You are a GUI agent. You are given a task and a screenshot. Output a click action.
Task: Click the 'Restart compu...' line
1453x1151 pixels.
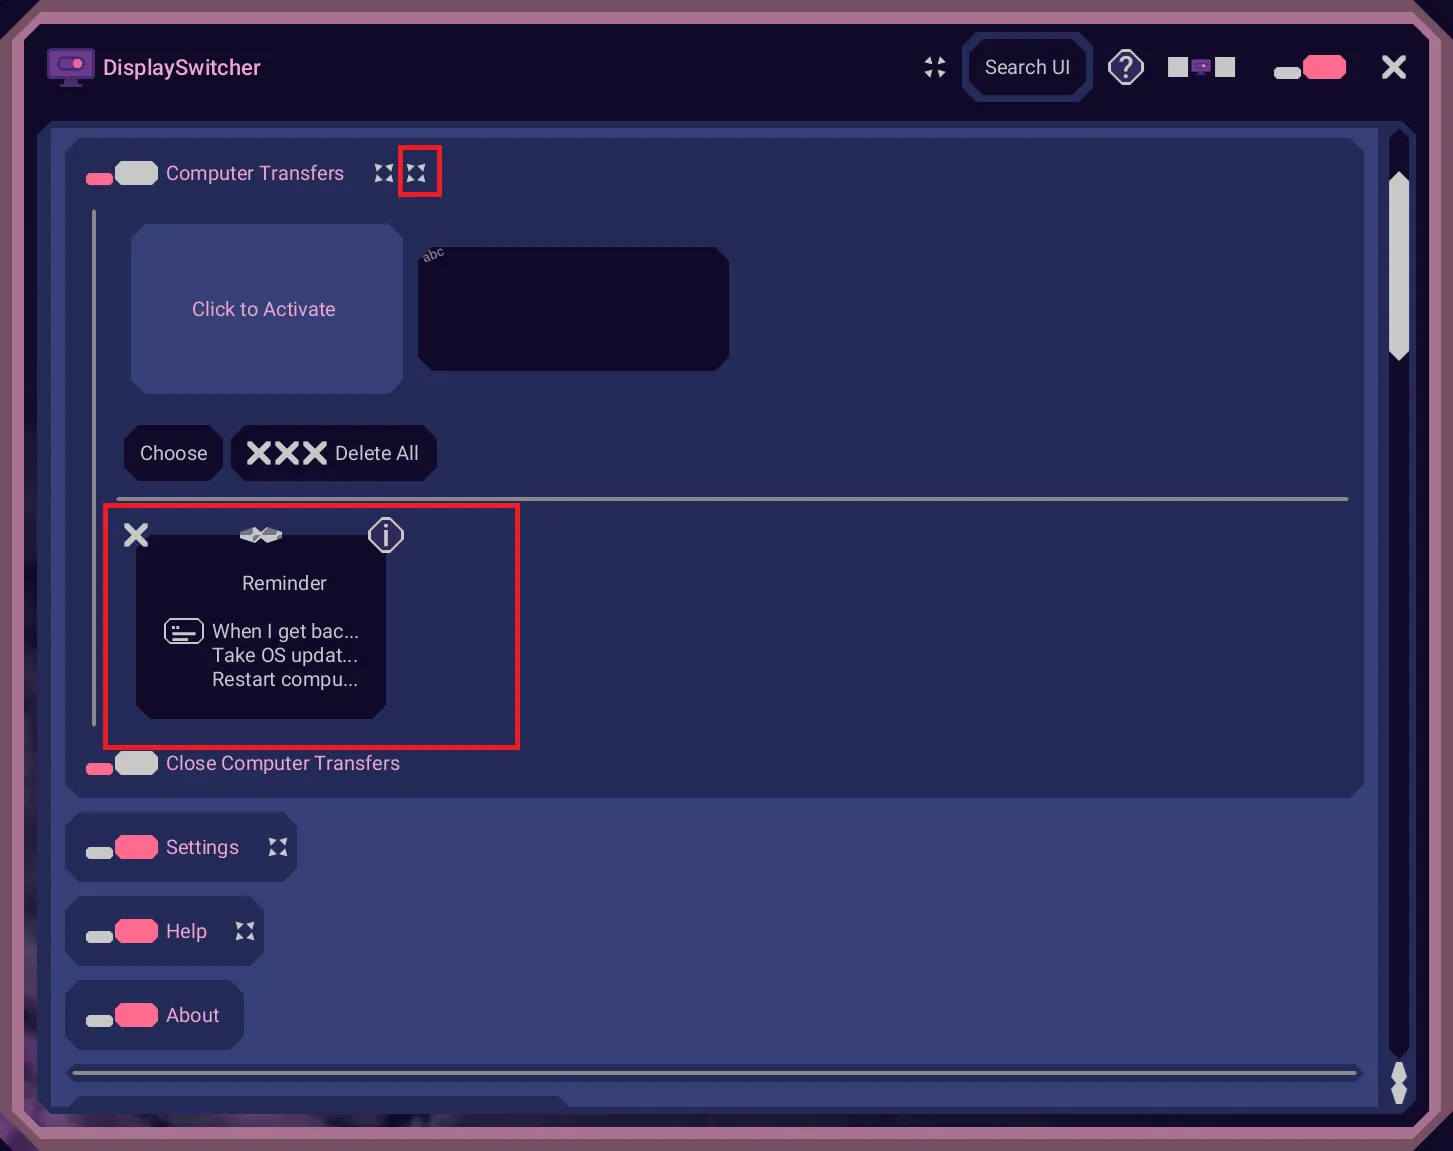pos(285,679)
